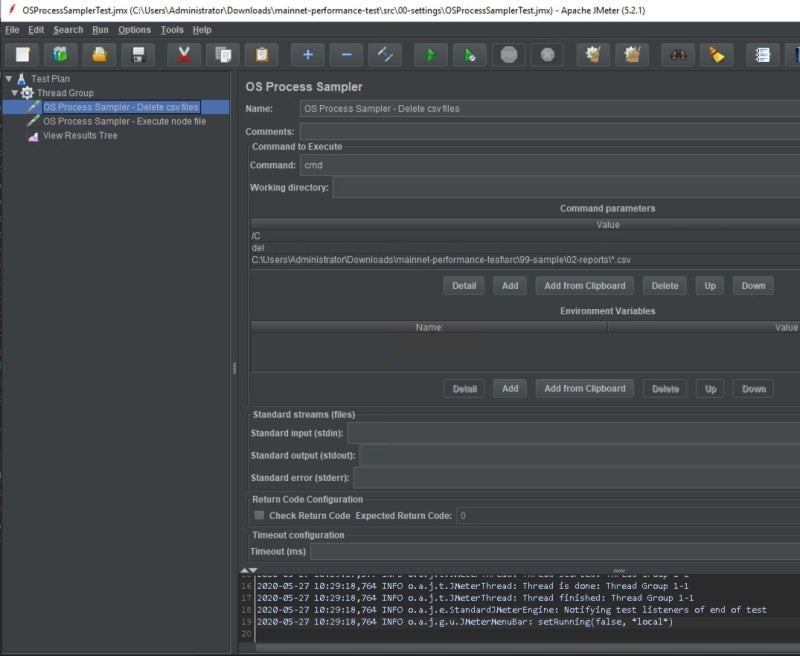The image size is (800, 656).
Task: Click the Clear All results icon
Action: click(x=632, y=55)
